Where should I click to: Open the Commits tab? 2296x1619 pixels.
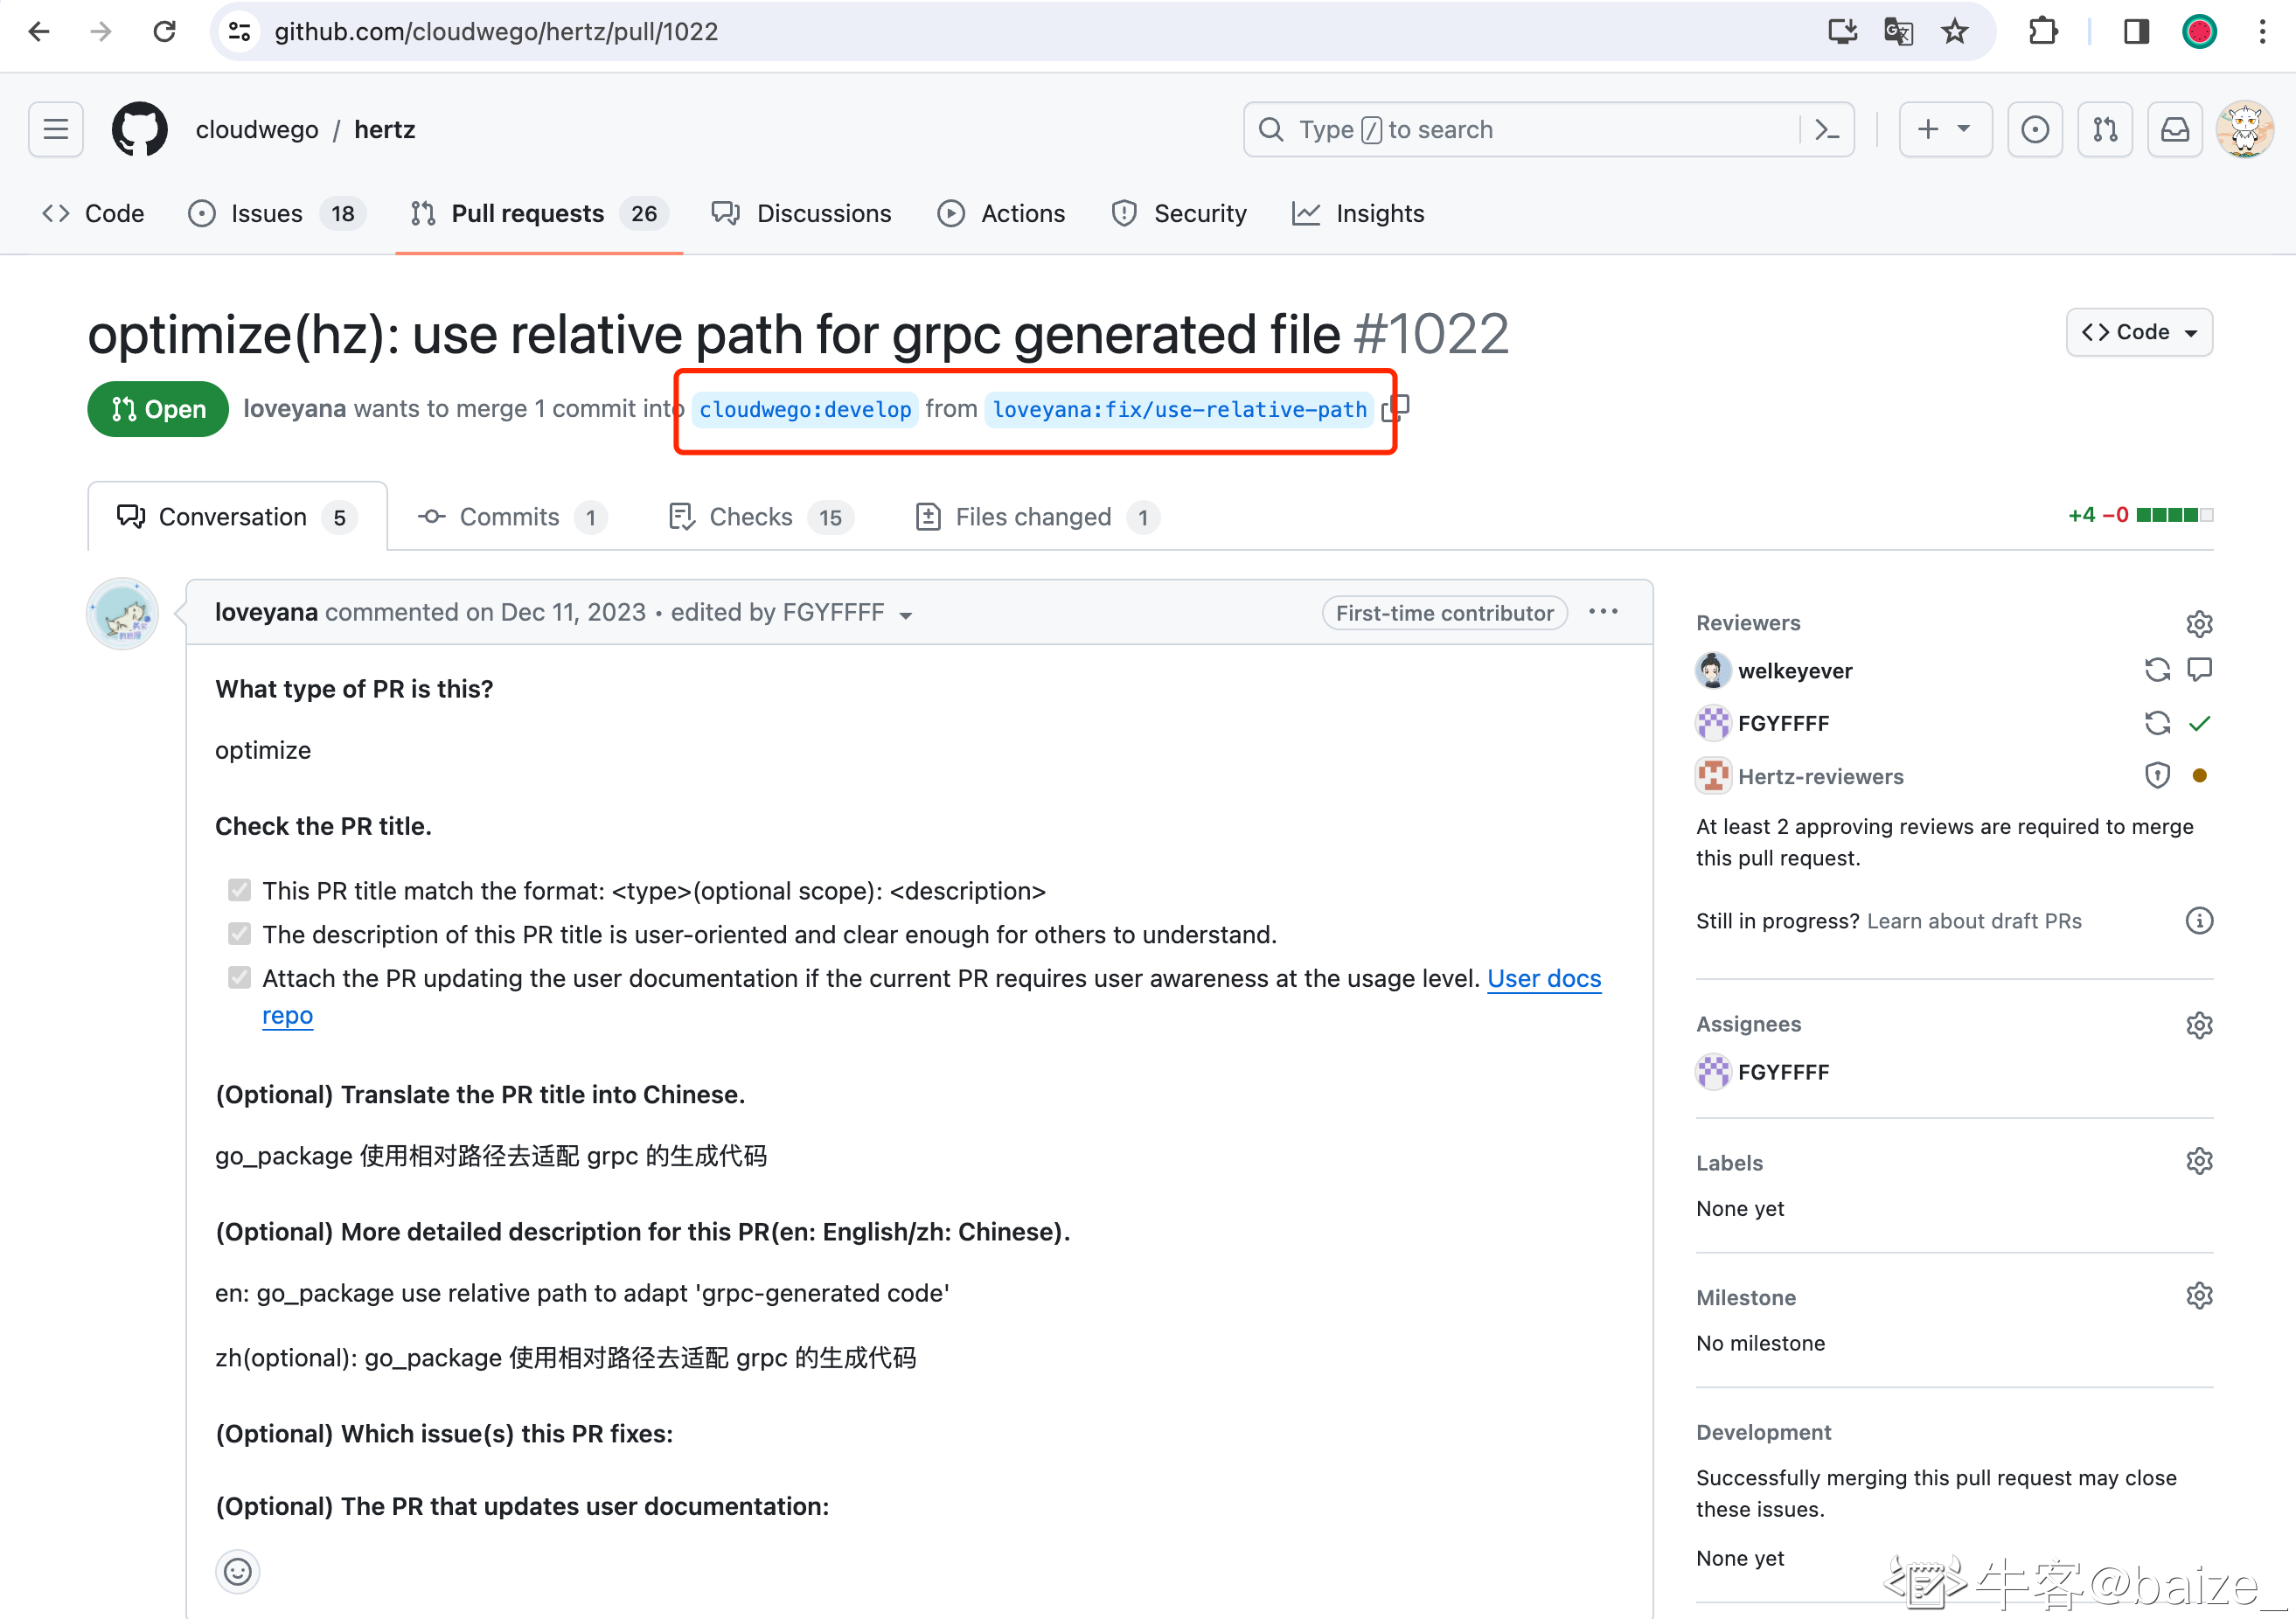(x=510, y=517)
